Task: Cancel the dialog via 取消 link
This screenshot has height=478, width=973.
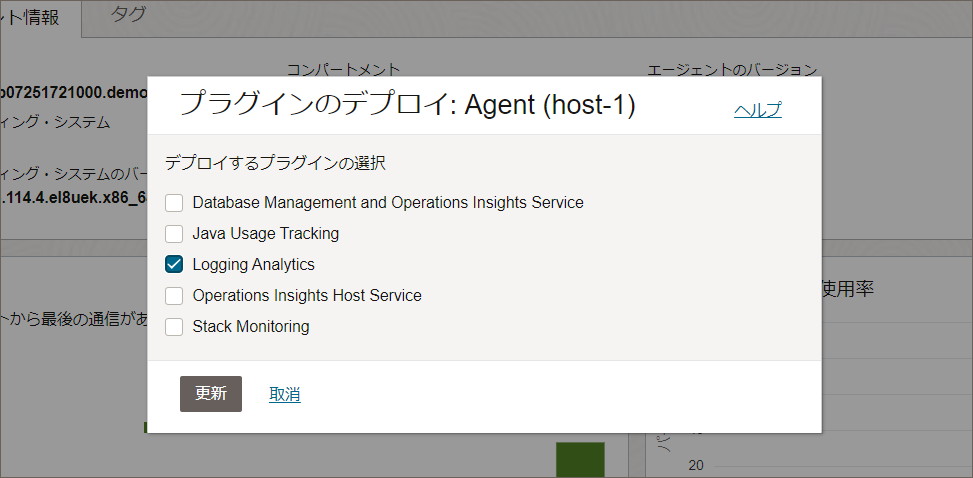Action: click(x=285, y=395)
